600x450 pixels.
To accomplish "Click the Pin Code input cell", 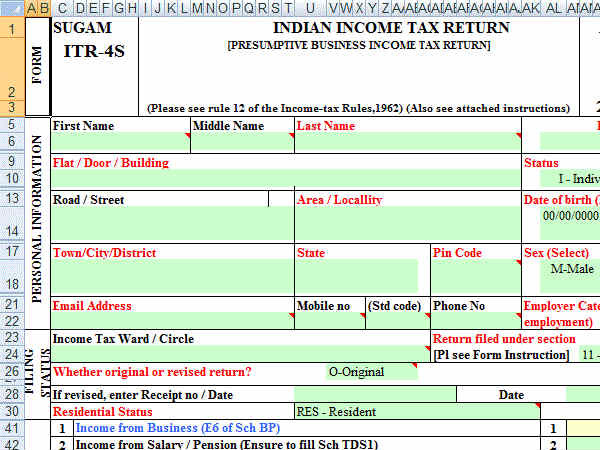I will [474, 276].
